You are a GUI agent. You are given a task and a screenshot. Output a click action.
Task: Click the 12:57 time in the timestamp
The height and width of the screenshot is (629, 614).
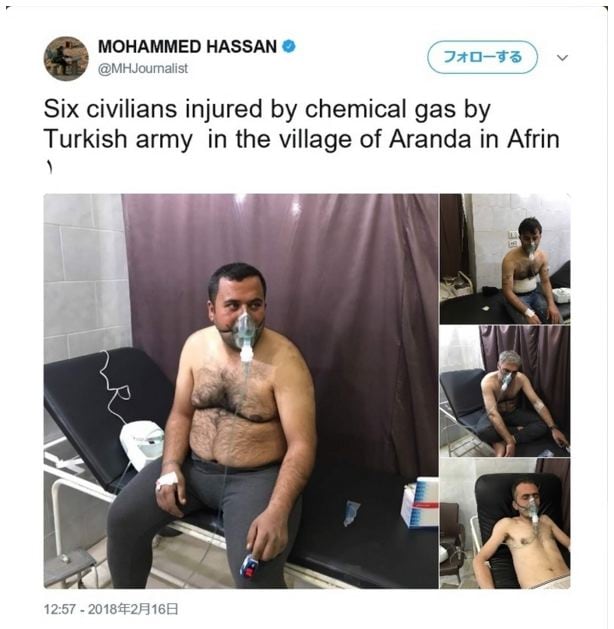coord(59,609)
